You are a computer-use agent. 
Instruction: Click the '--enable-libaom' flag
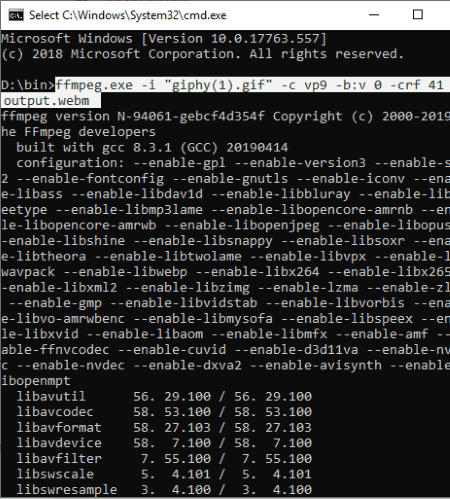tap(145, 334)
